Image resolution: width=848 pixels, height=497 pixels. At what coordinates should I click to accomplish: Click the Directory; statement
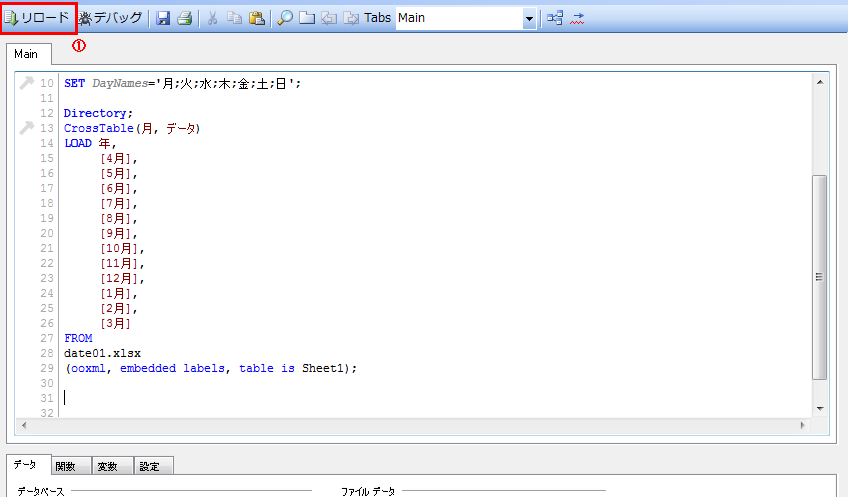(x=98, y=113)
